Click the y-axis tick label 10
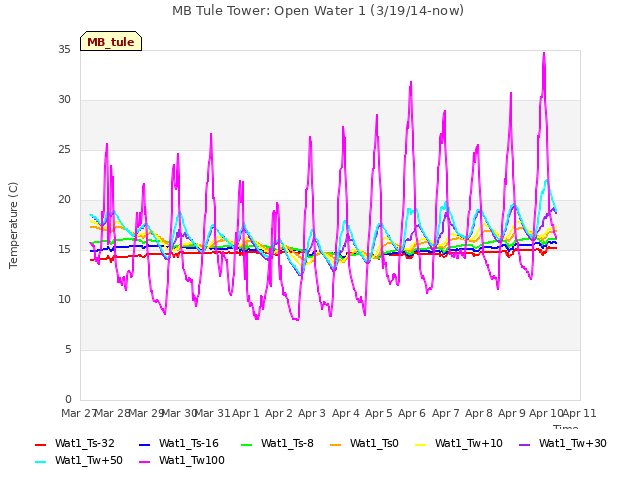This screenshot has width=640, height=480. point(64,300)
